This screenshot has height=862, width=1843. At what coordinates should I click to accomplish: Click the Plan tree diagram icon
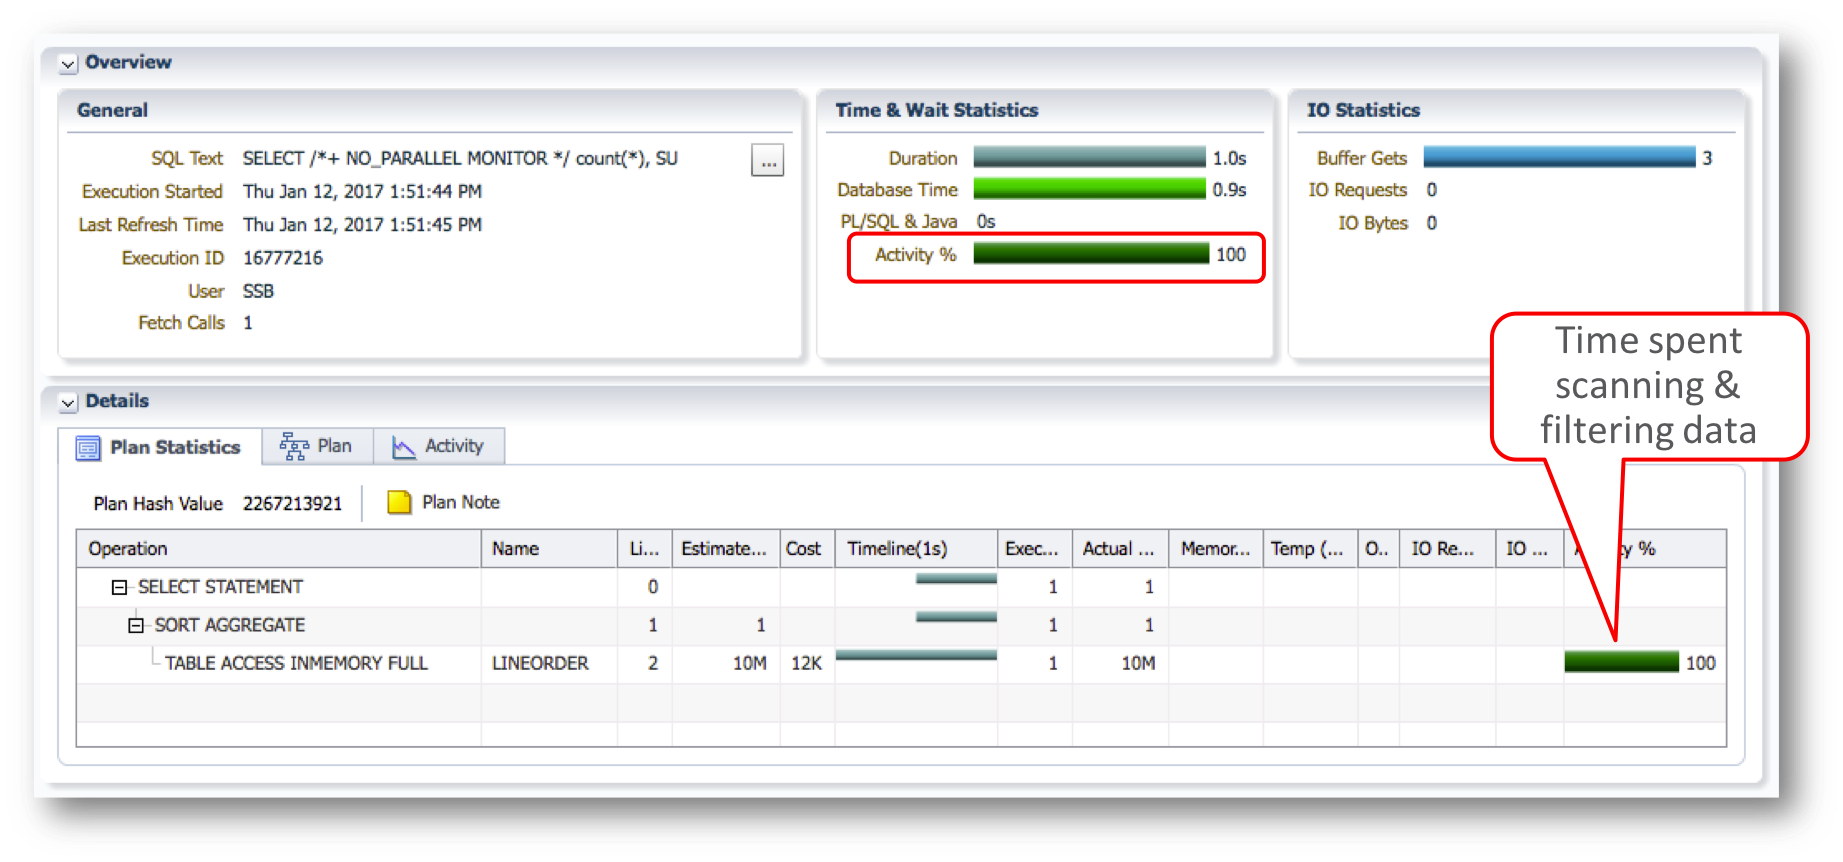click(x=294, y=446)
